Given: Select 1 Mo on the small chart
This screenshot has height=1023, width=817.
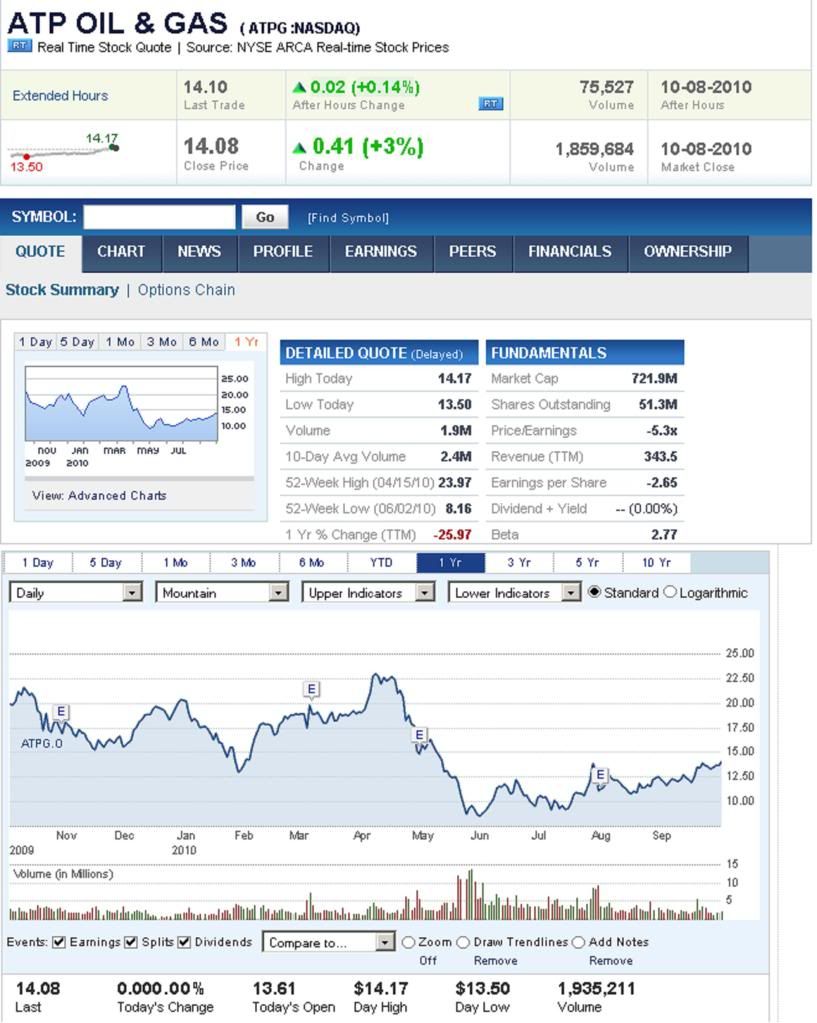Looking at the screenshot, I should [x=120, y=342].
